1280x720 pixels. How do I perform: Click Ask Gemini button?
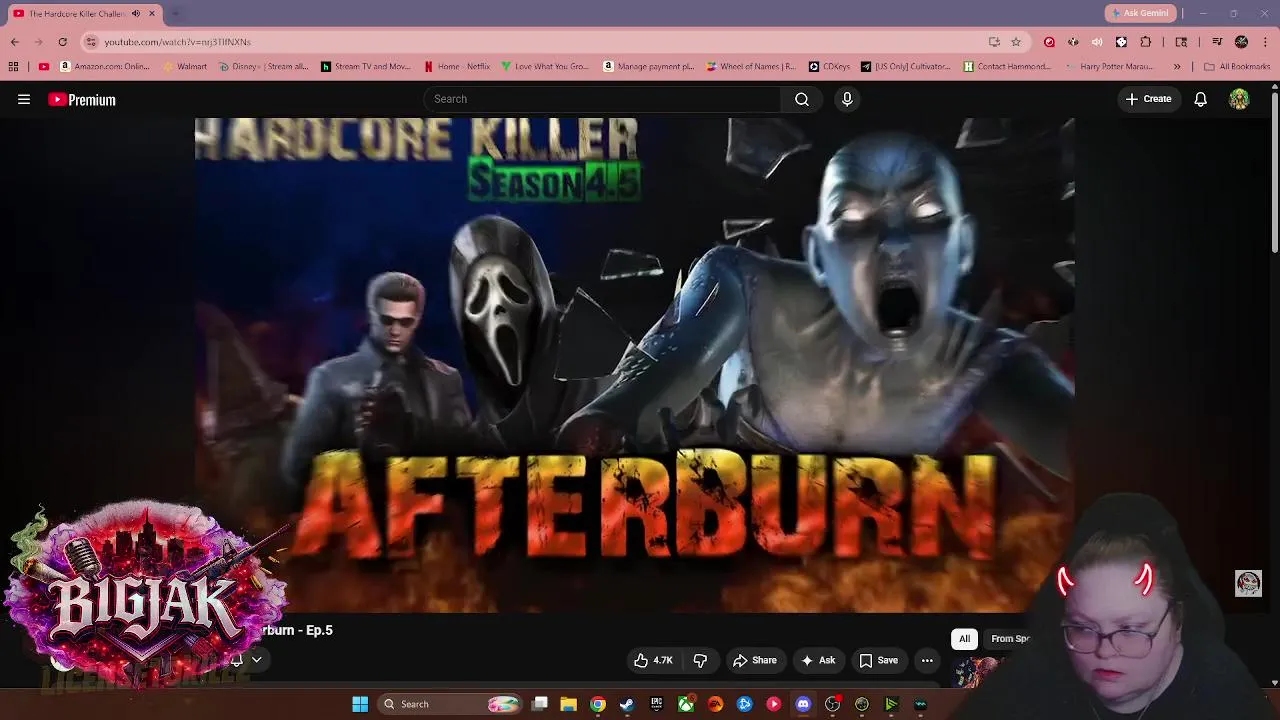pos(1140,13)
